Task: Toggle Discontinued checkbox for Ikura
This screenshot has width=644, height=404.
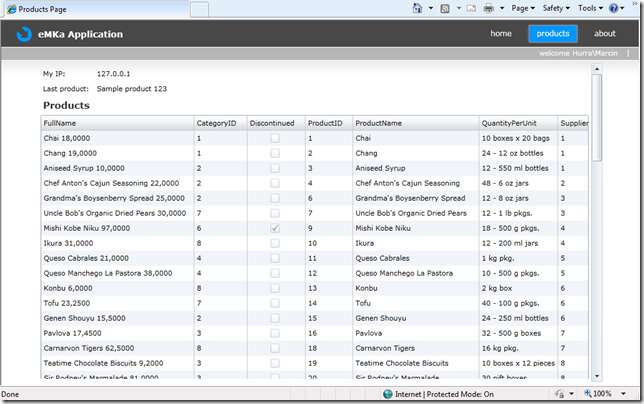Action: [x=275, y=243]
